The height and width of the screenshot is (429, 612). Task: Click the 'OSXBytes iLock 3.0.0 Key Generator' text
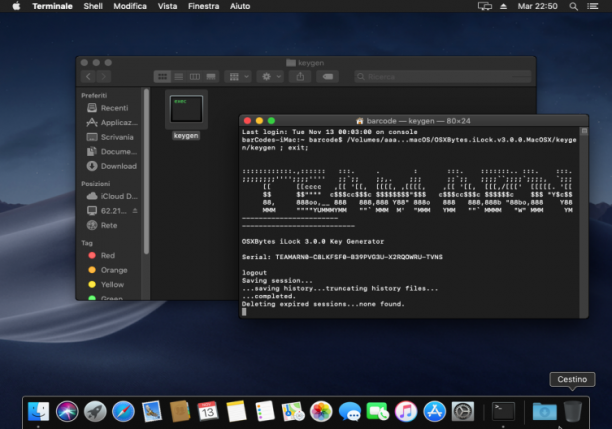pyautogui.click(x=313, y=241)
